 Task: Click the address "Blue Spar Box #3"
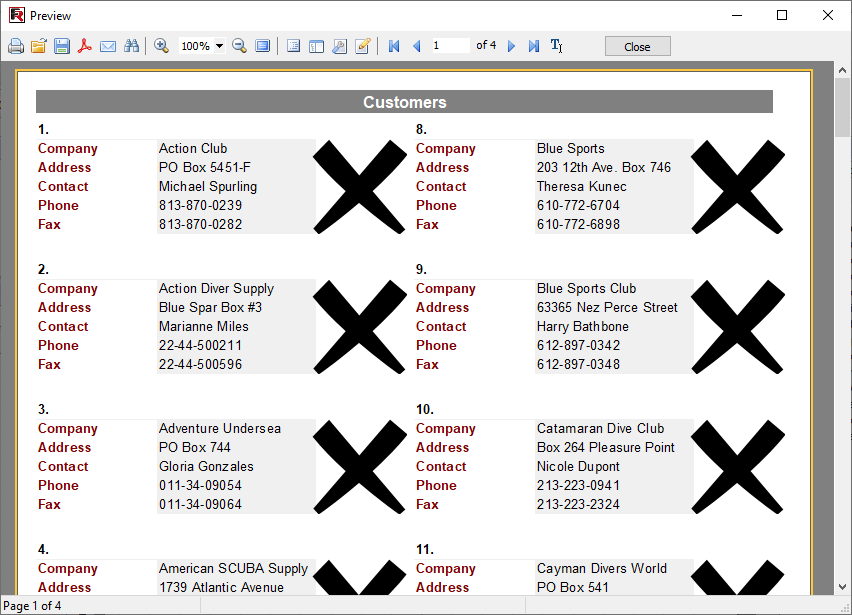point(210,308)
